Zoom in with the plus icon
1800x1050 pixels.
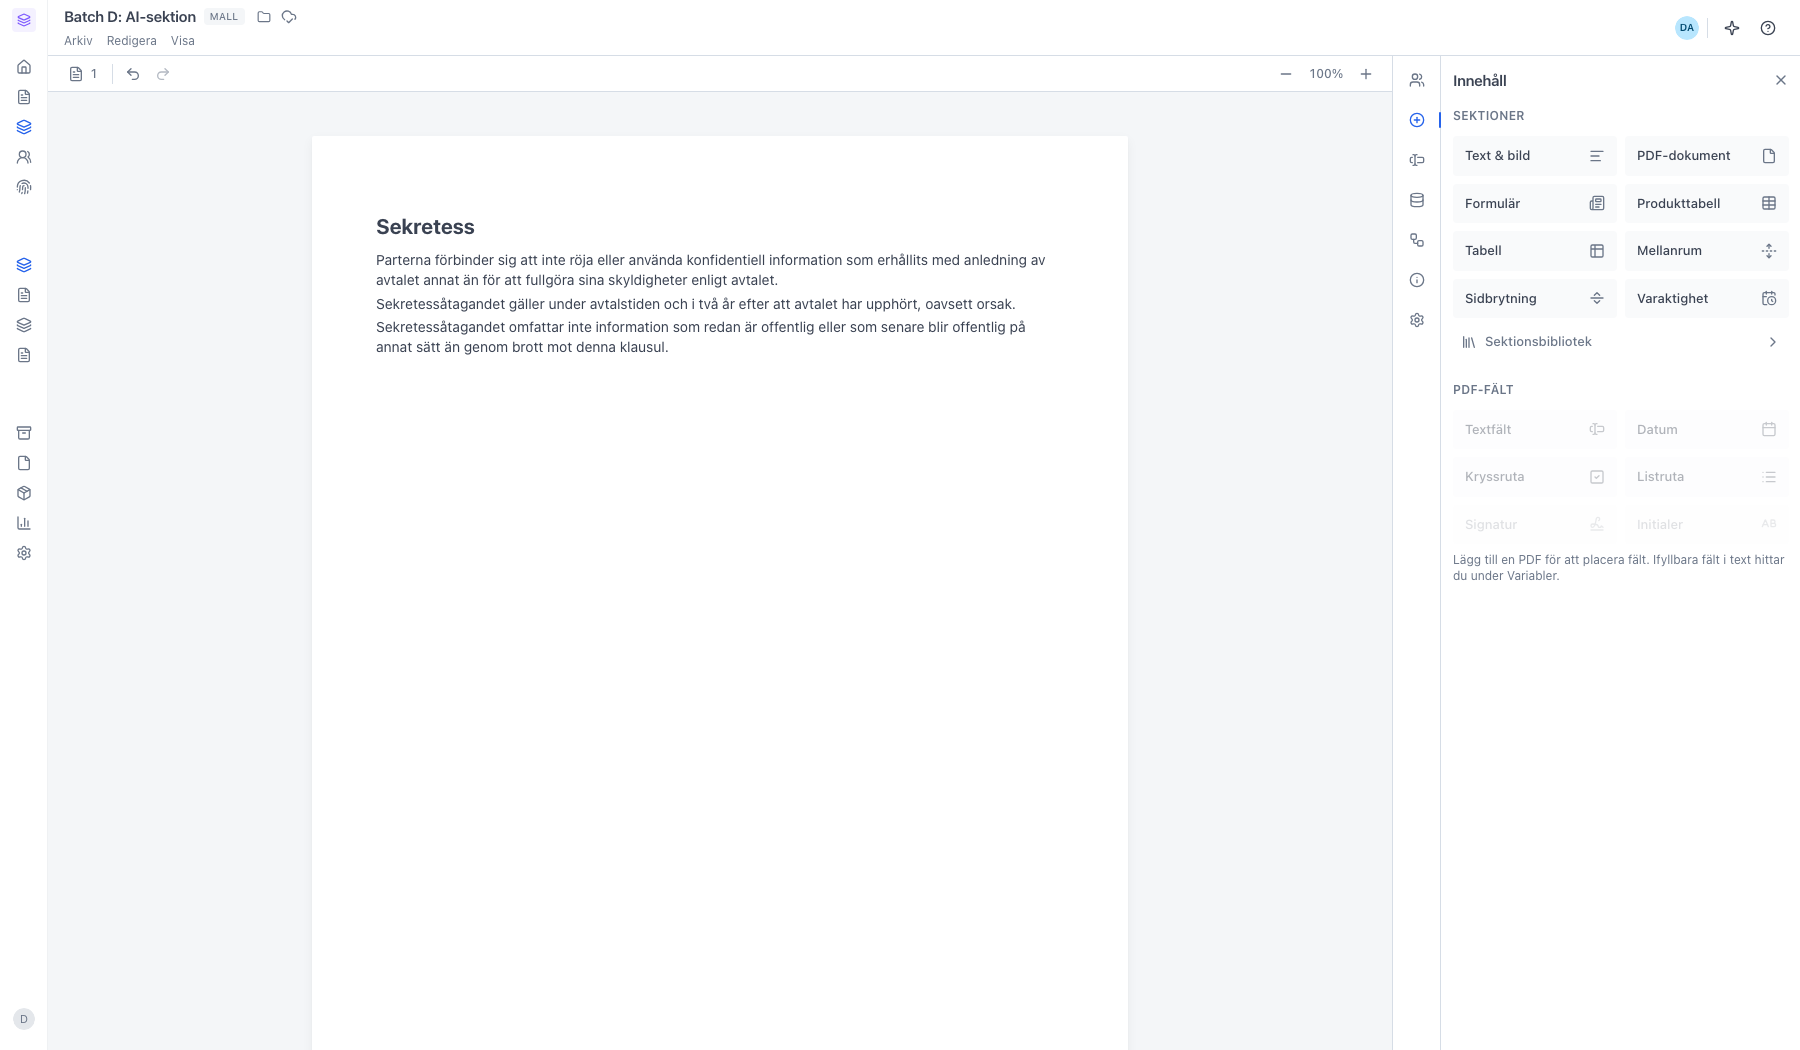1366,74
